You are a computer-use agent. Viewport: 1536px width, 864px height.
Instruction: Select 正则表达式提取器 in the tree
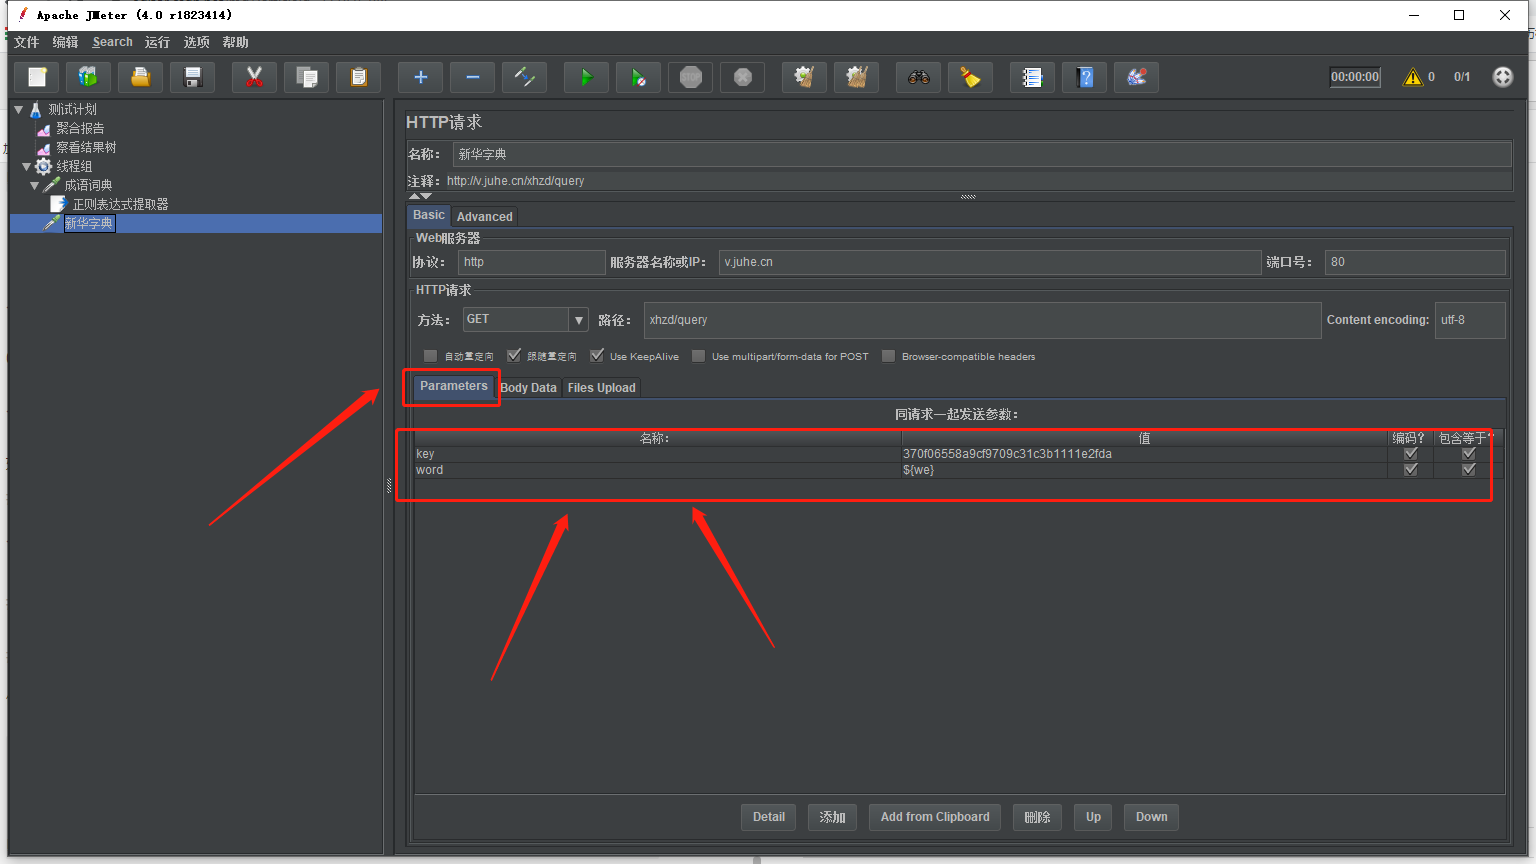[120, 204]
